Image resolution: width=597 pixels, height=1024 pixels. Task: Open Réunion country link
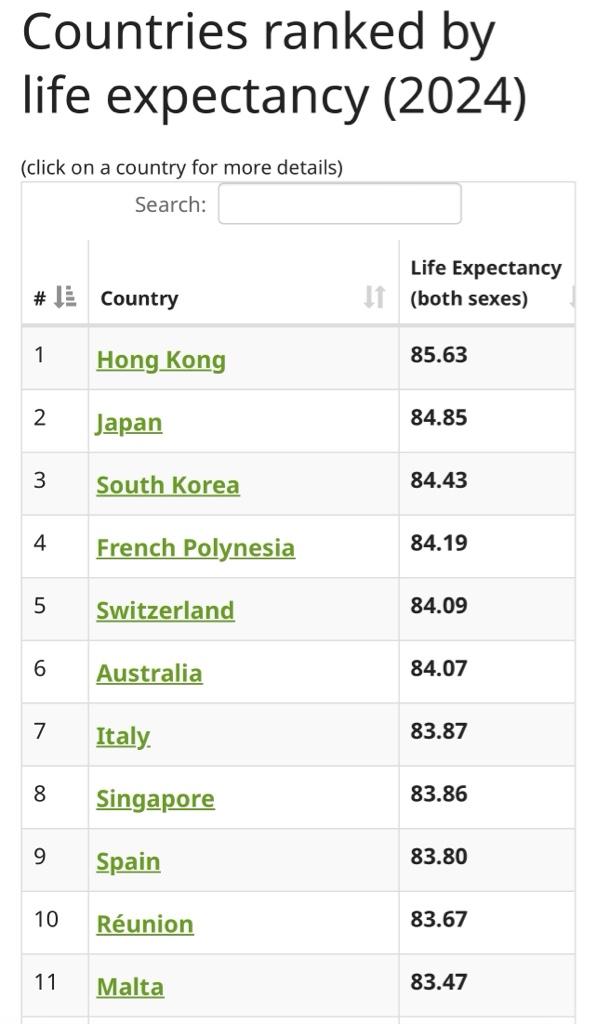point(145,924)
